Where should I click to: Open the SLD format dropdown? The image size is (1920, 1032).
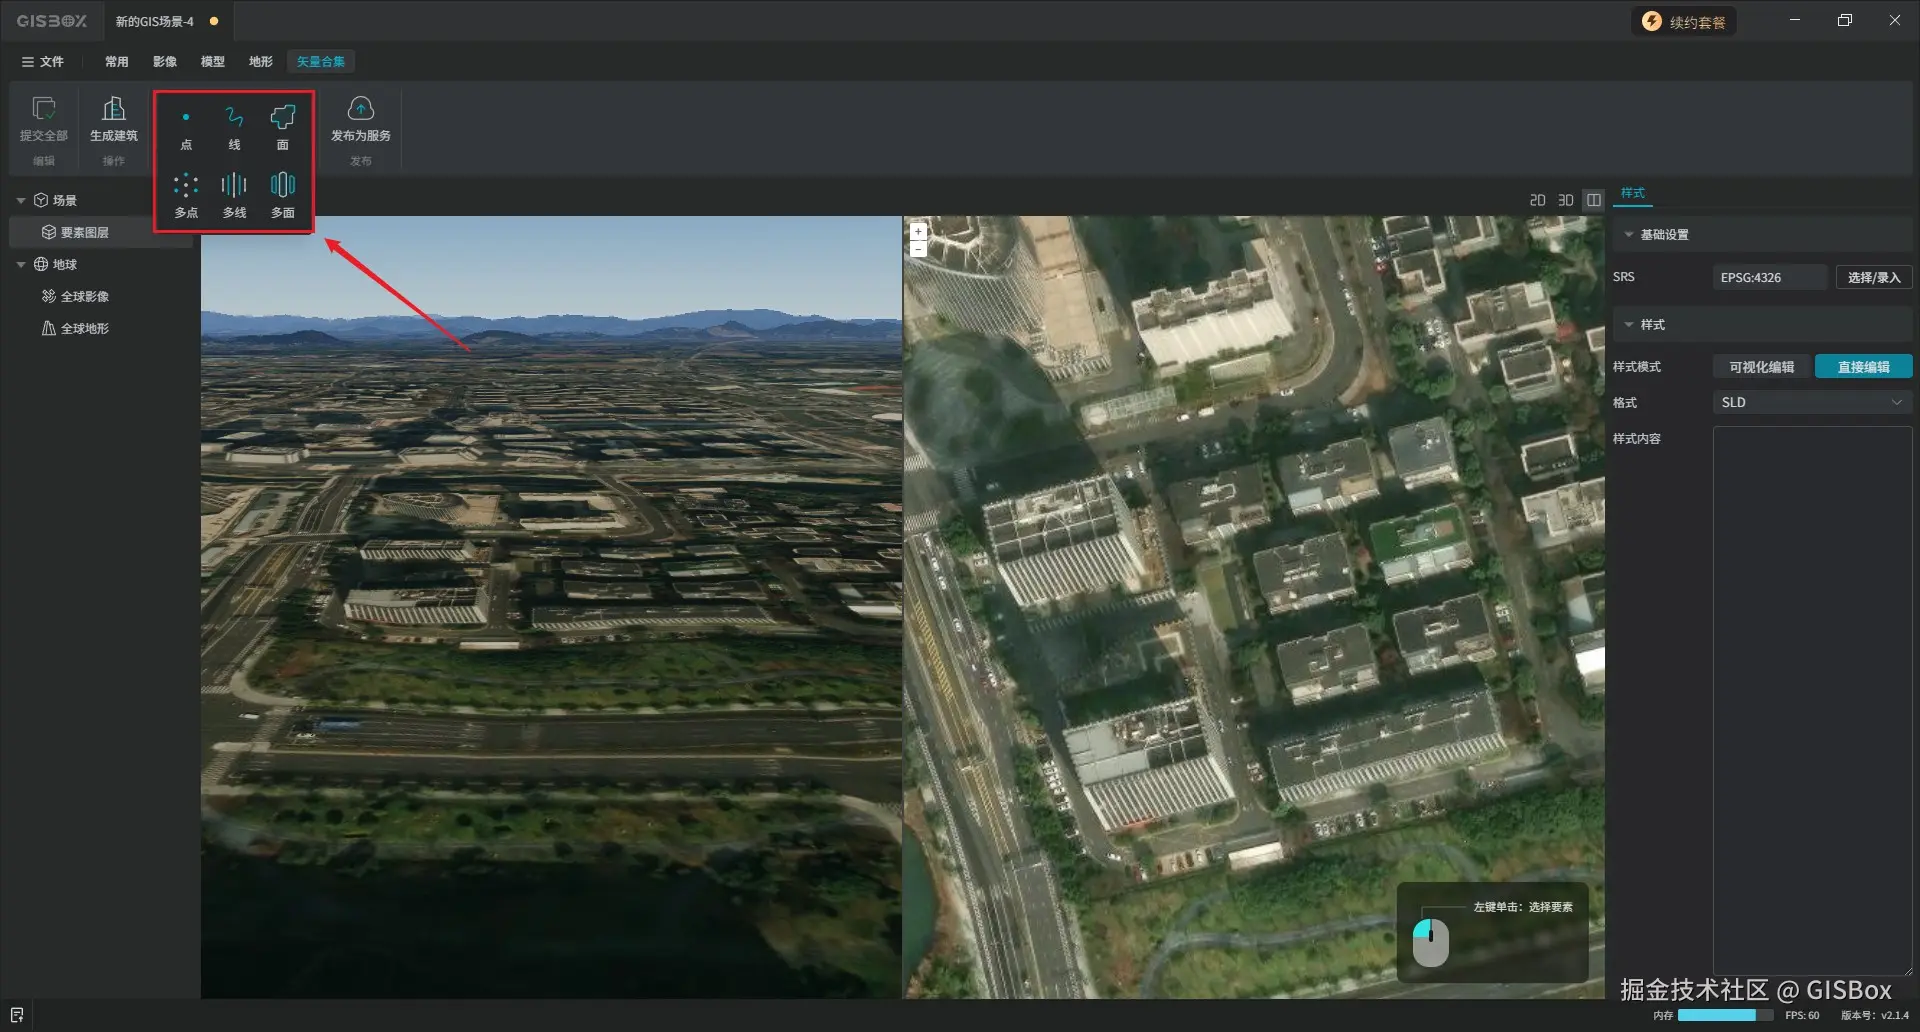point(1812,402)
